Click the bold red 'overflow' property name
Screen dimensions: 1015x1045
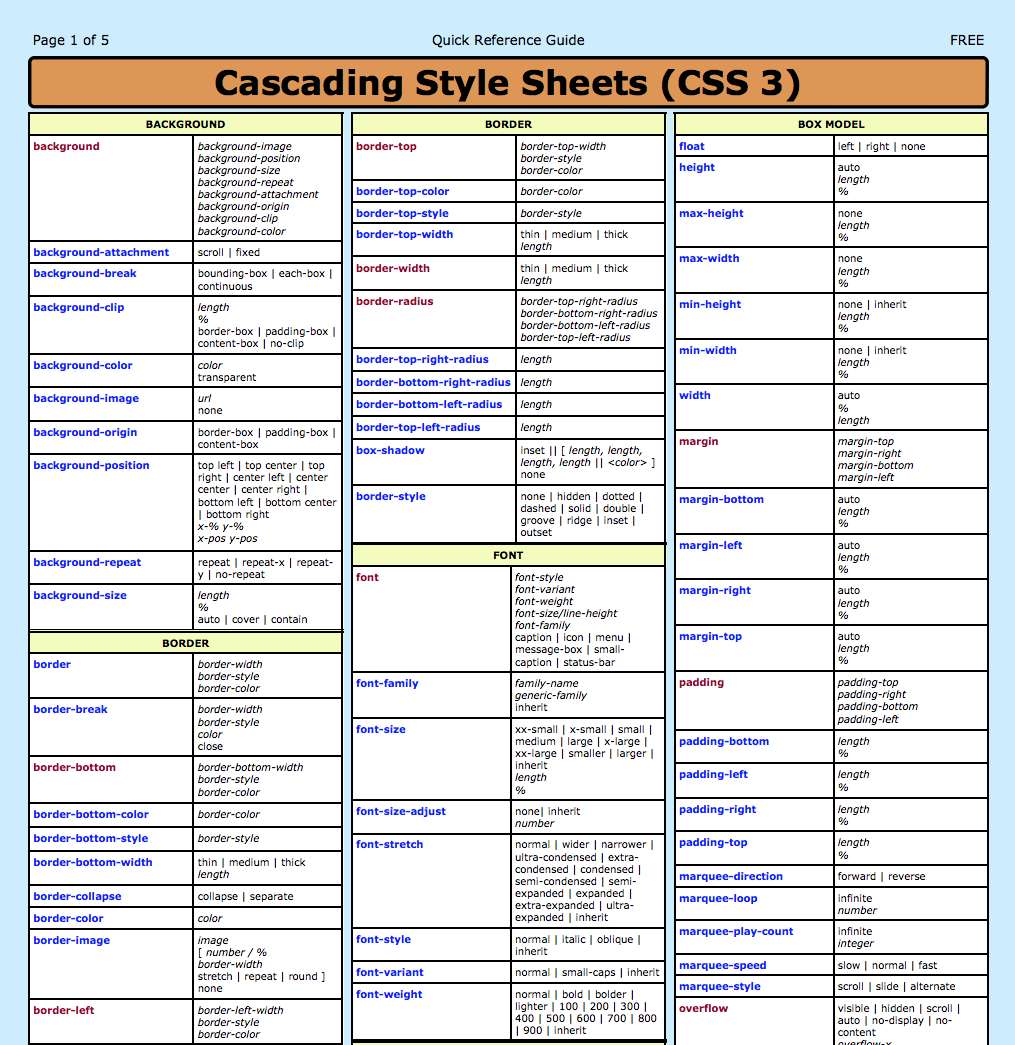[x=703, y=1008]
